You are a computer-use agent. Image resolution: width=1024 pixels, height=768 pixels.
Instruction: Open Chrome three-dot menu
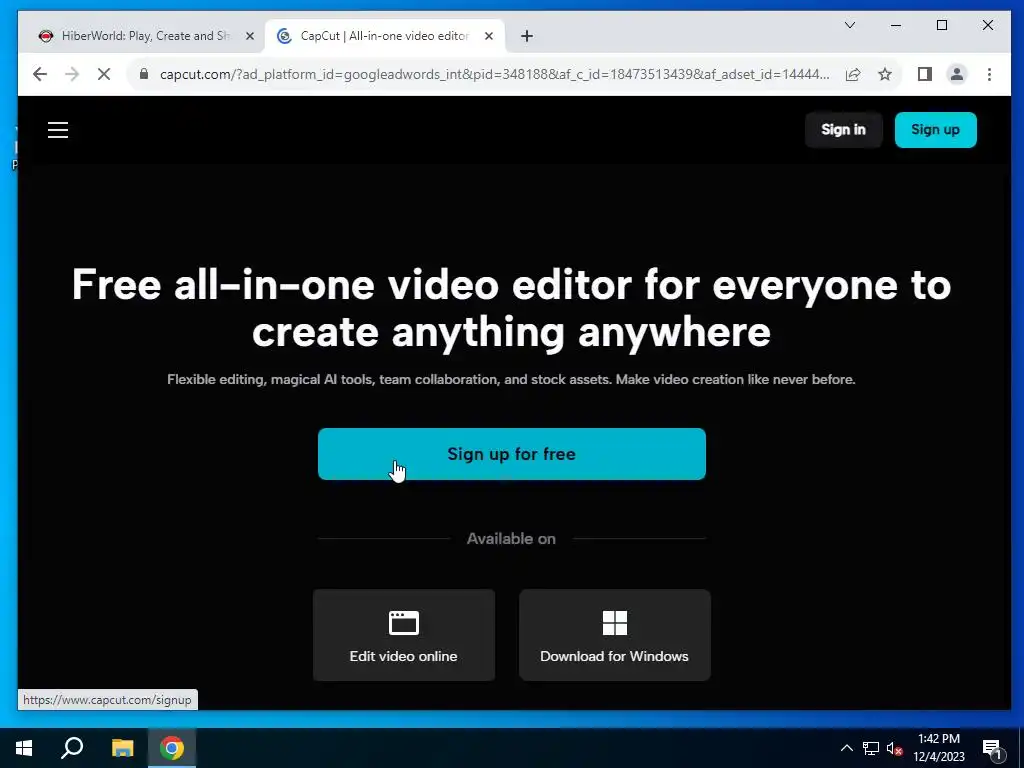click(989, 74)
